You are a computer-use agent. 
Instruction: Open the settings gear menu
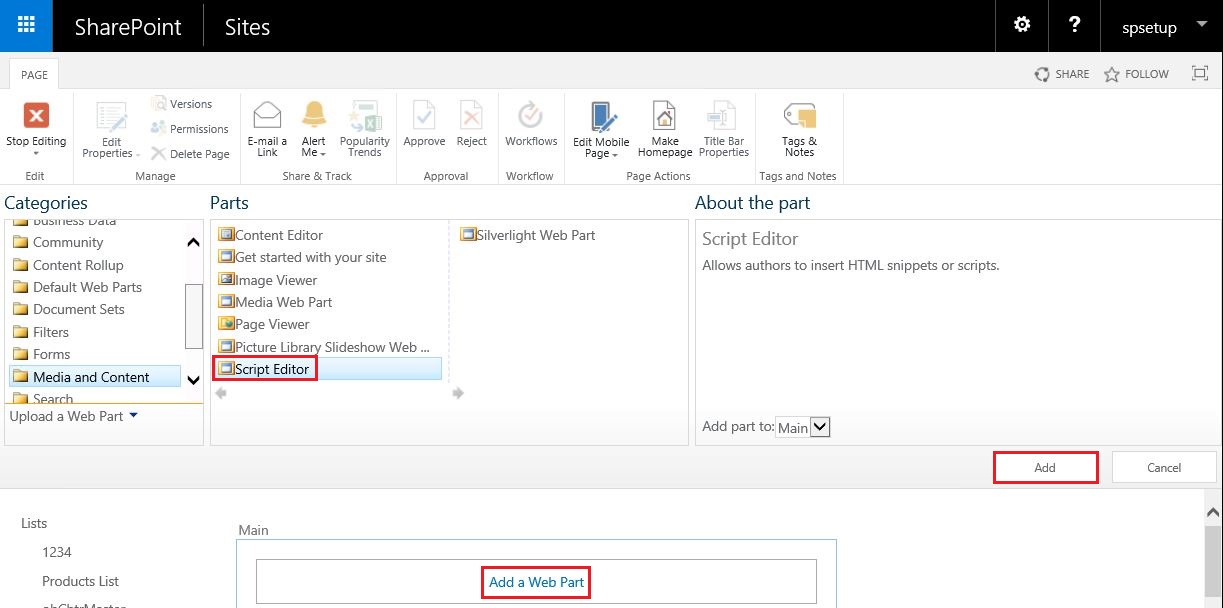[1022, 25]
